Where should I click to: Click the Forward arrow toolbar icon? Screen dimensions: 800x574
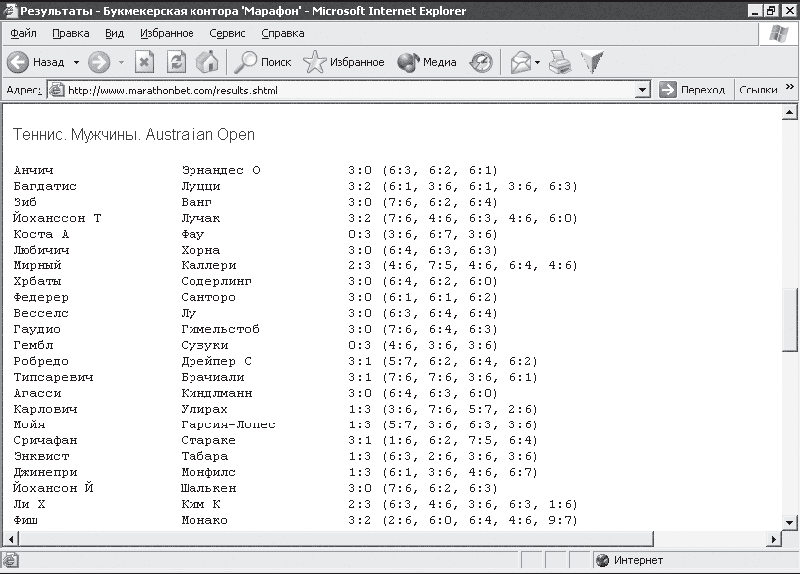[99, 62]
